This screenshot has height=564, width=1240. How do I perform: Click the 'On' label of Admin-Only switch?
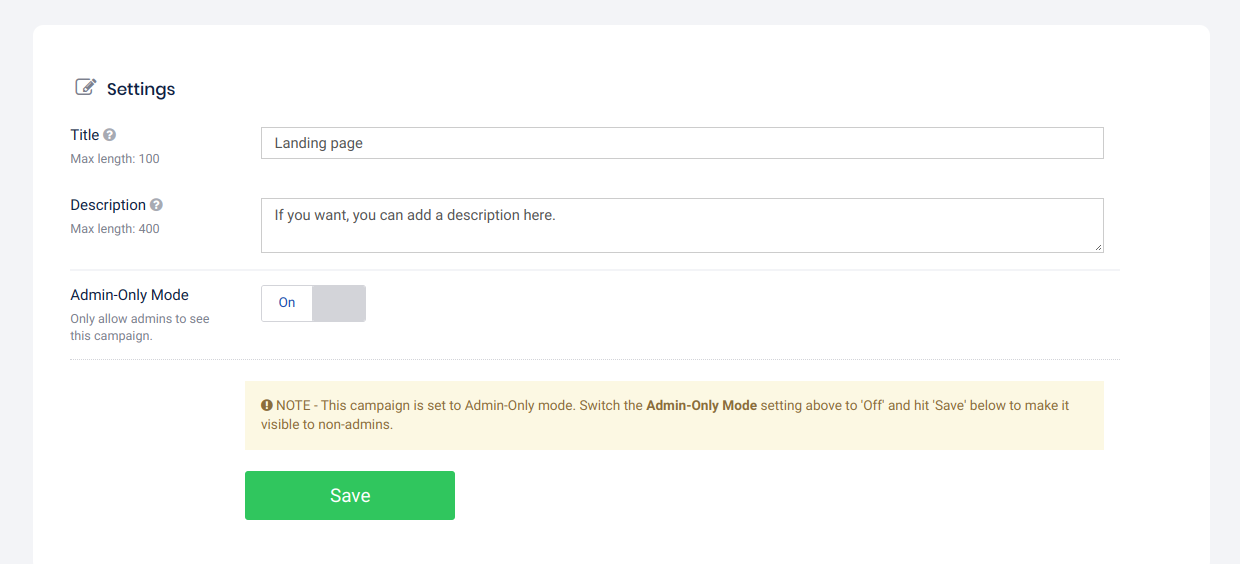coord(287,303)
